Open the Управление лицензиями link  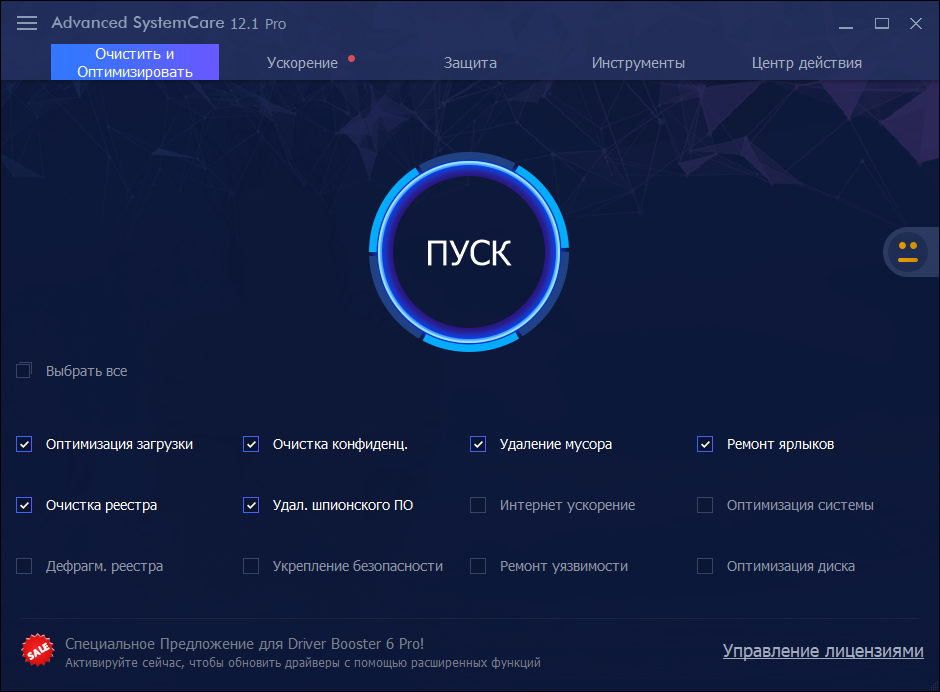tap(823, 651)
